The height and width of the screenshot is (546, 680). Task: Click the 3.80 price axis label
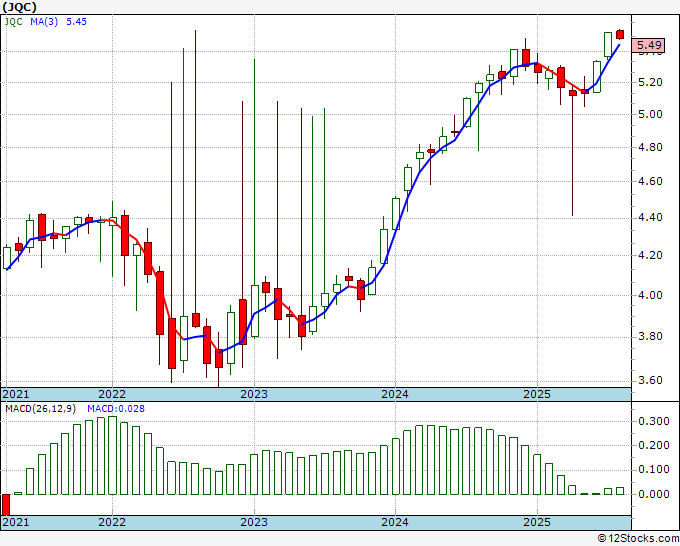(x=650, y=337)
